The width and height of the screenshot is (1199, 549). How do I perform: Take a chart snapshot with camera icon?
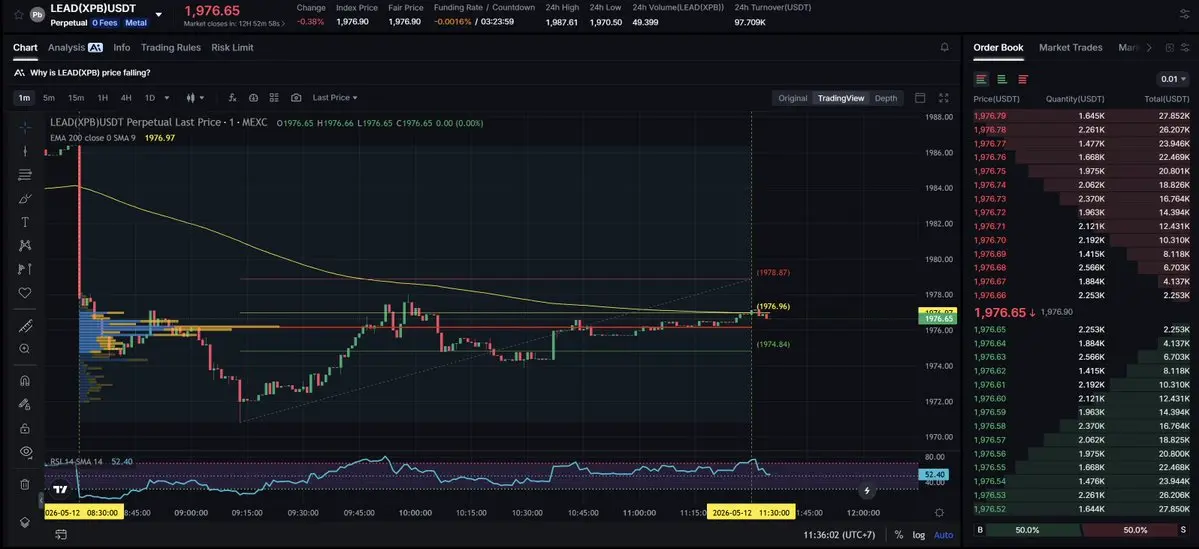pos(296,98)
